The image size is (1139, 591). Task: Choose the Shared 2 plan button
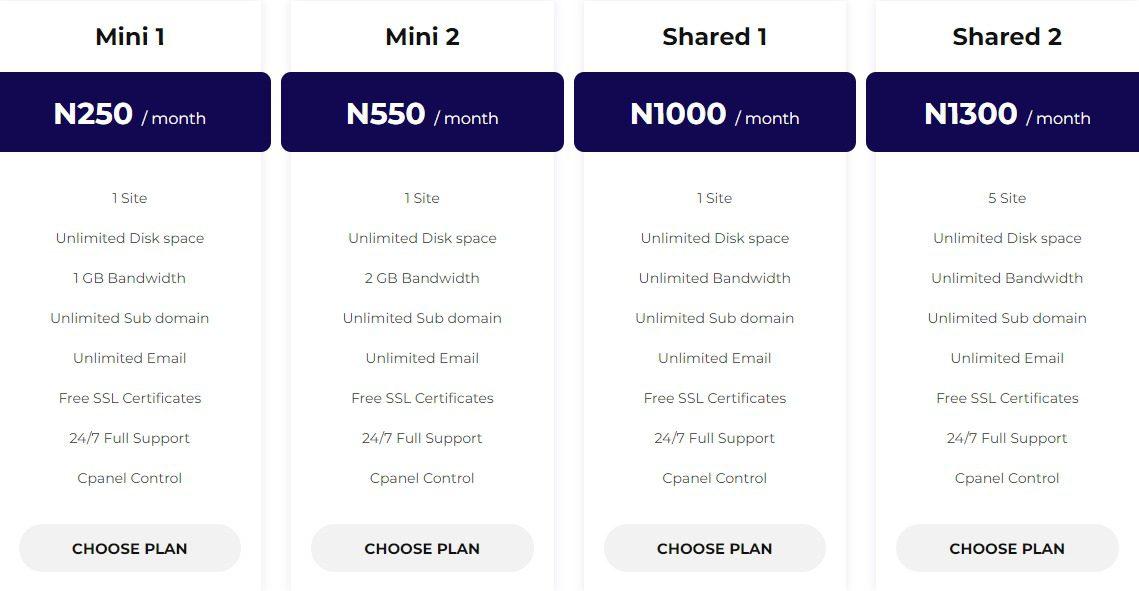1007,548
